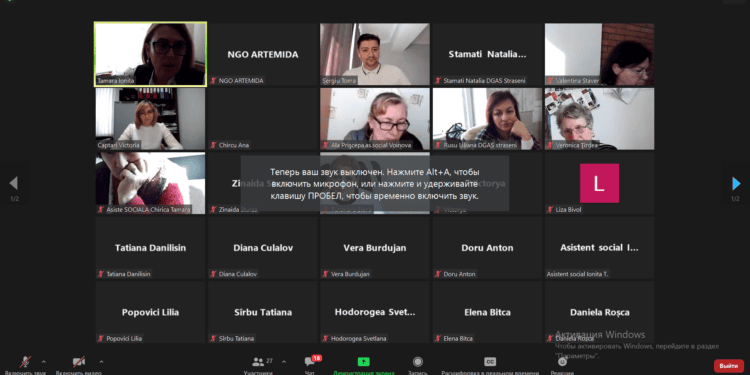Click muted mic icon beside Zinaida Sturza label
This screenshot has width=750, height=375.
(213, 210)
